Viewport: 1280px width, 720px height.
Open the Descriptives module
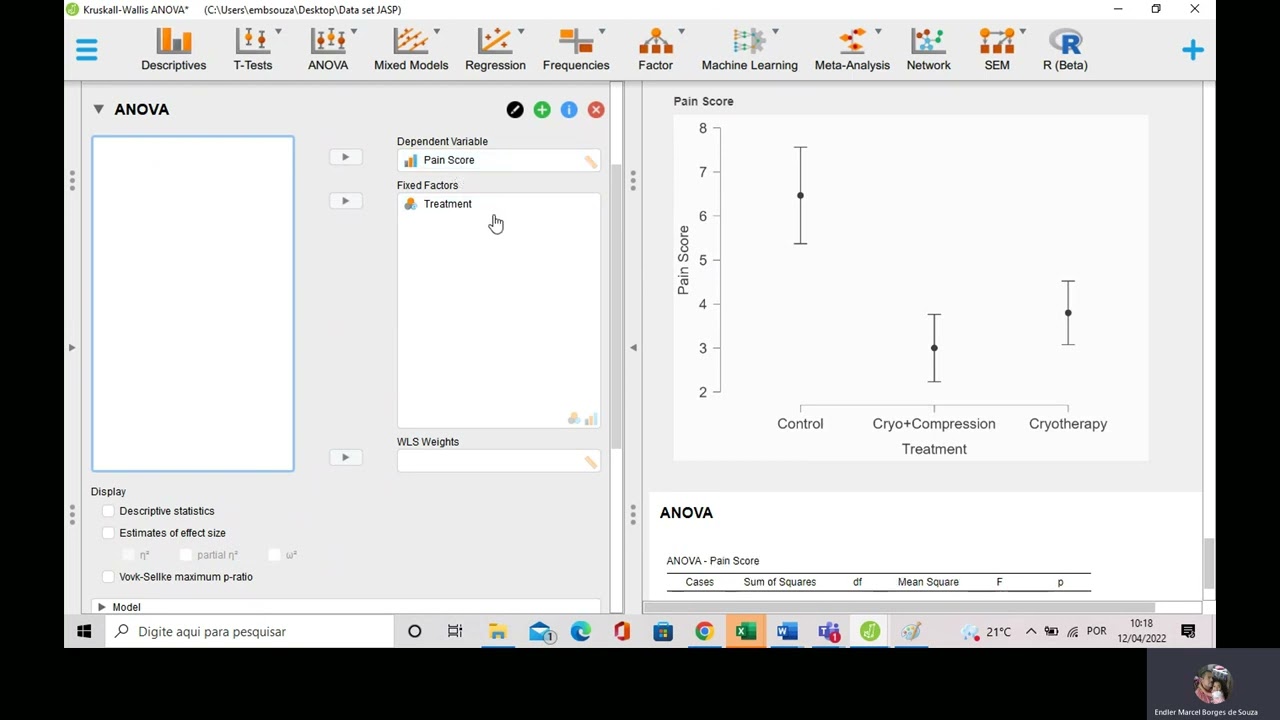[173, 49]
